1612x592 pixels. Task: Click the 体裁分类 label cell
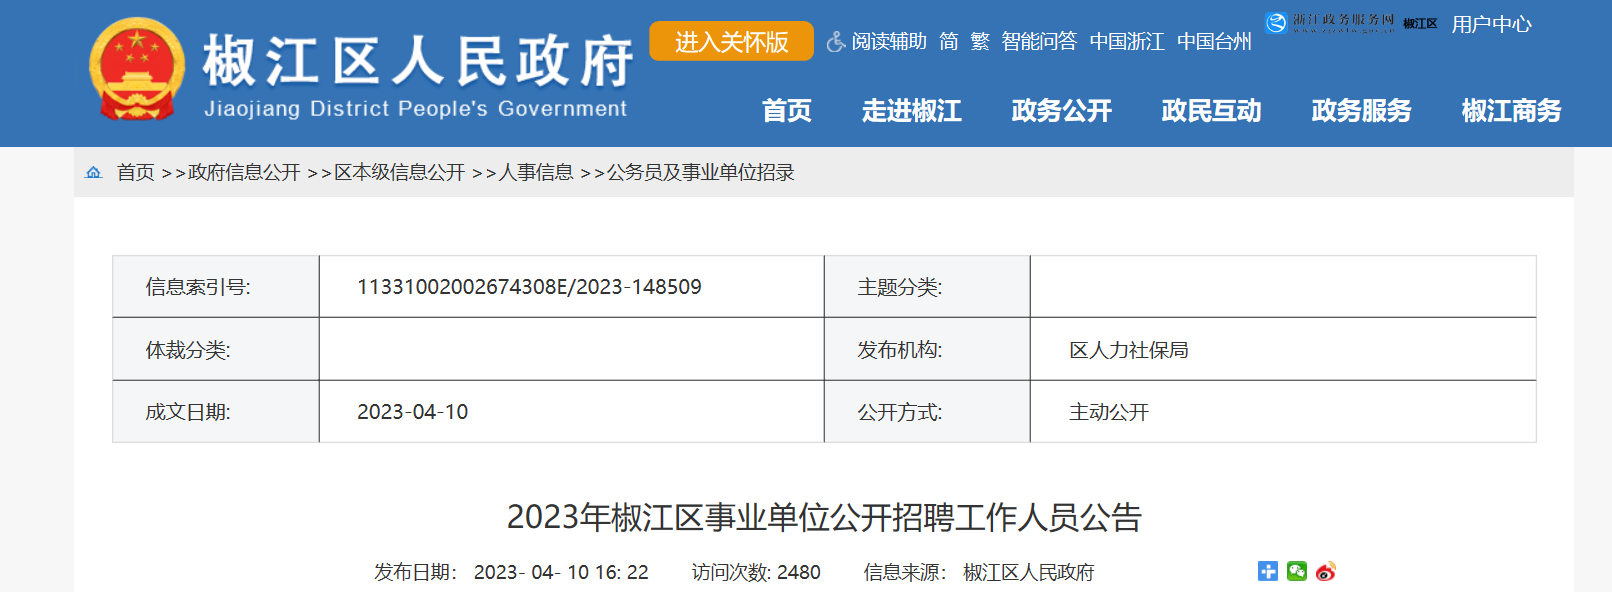point(216,349)
